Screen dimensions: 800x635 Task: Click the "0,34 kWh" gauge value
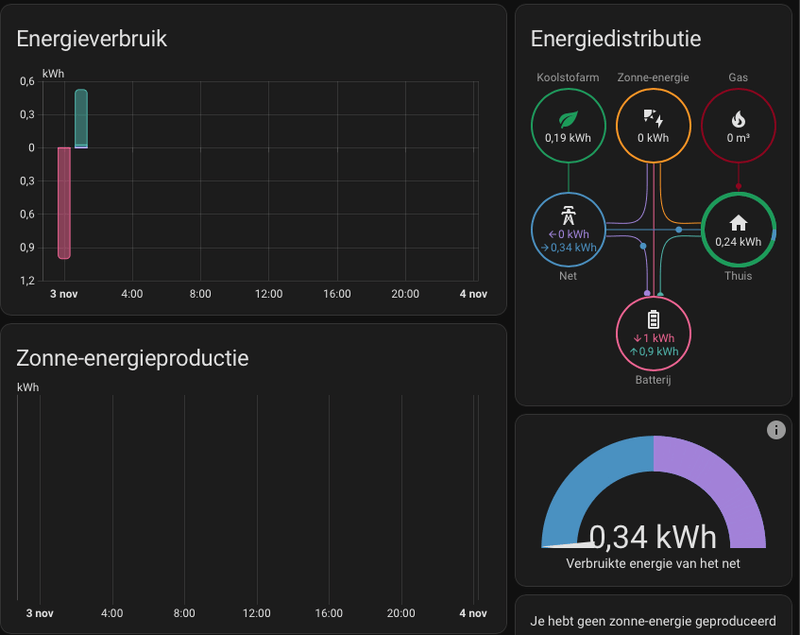tap(653, 537)
